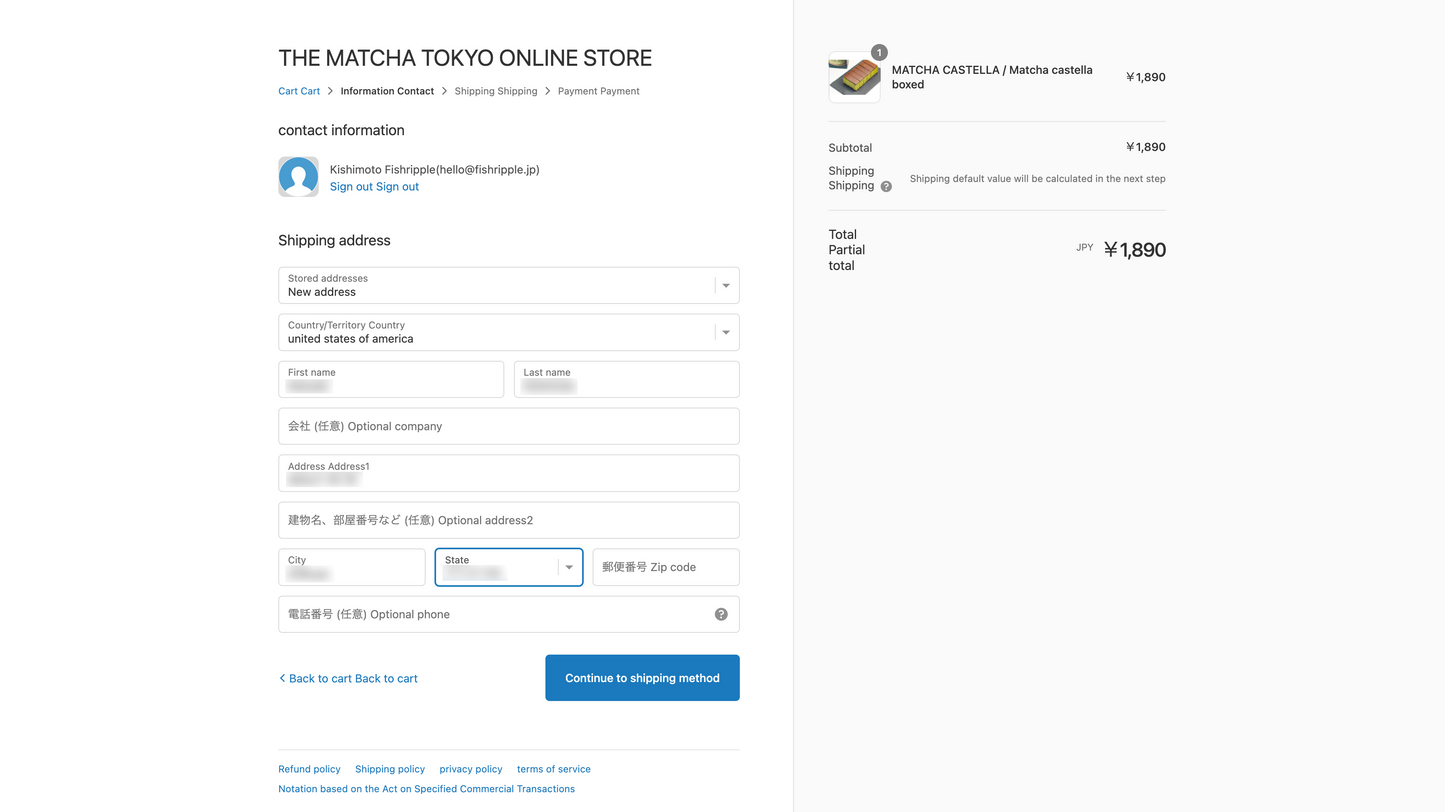The image size is (1445, 812).
Task: Open the Shipping policy footer link
Action: (x=390, y=769)
